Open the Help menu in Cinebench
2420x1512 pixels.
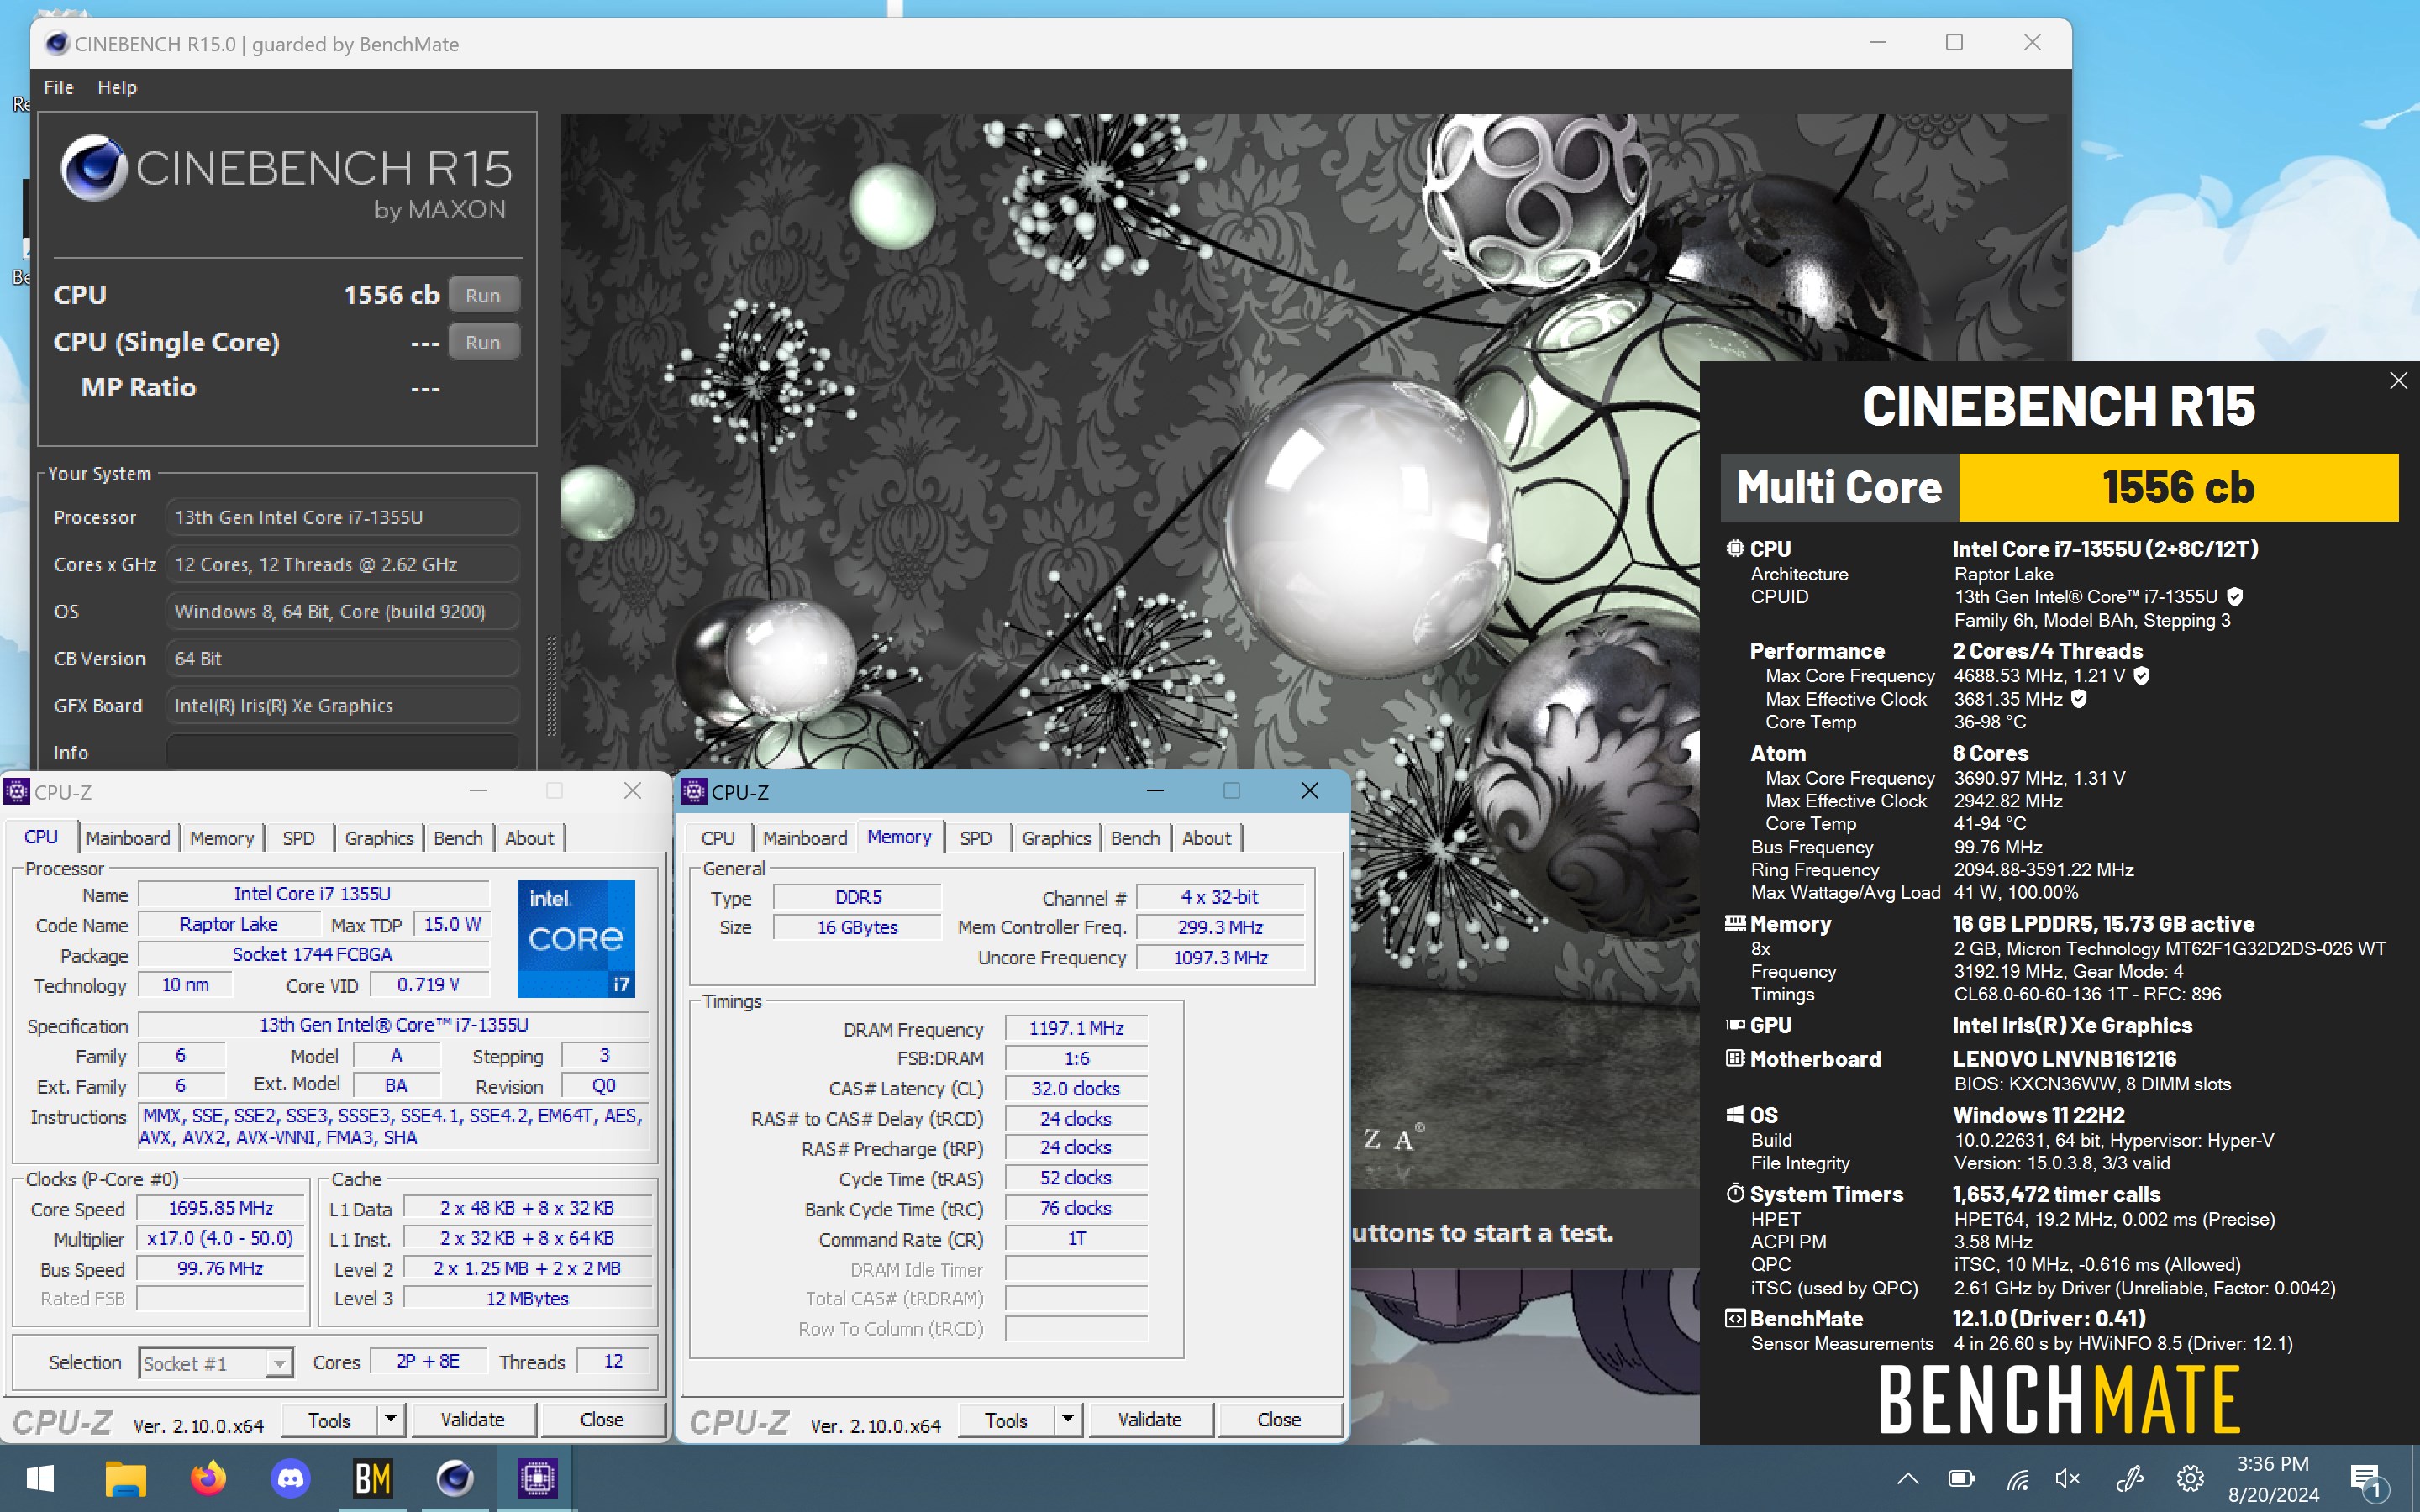117,88
